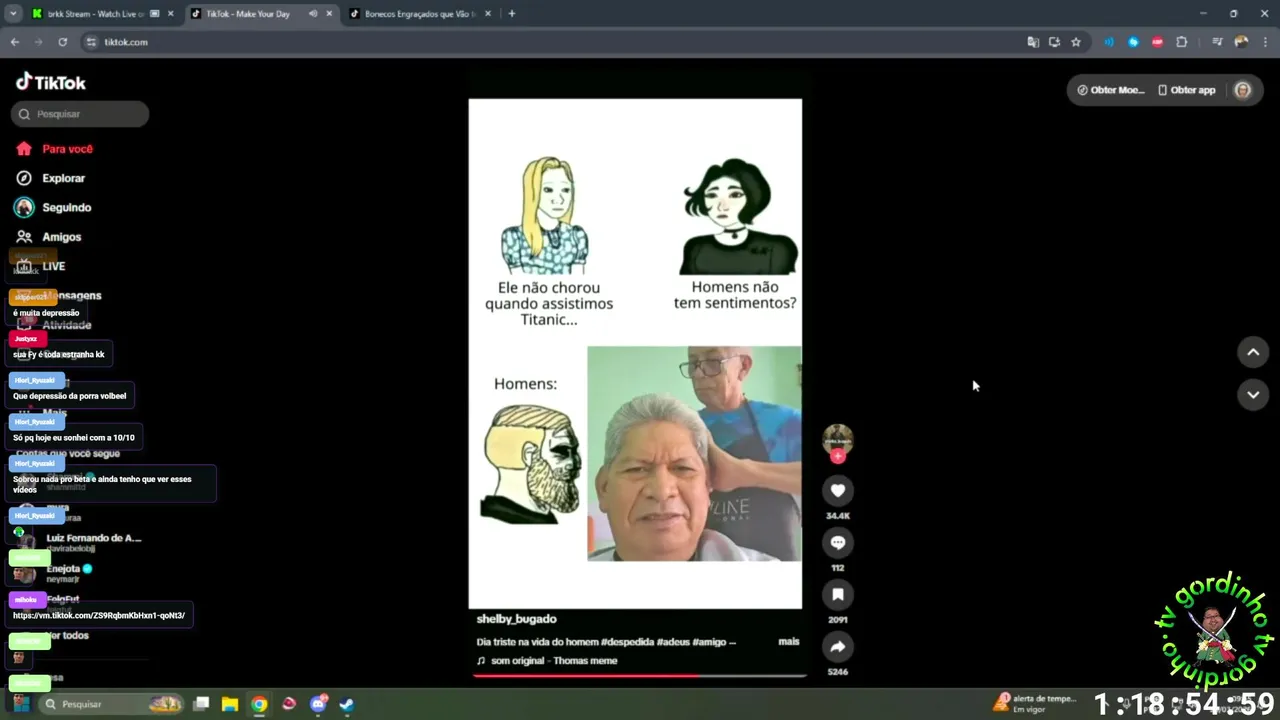This screenshot has width=1280, height=720.
Task: Click the Obter Moedas button
Action: (1110, 90)
